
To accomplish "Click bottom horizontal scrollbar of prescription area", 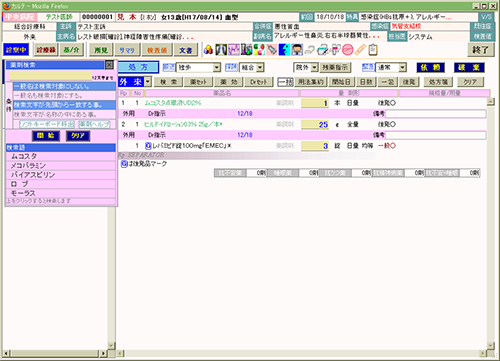I will pyautogui.click(x=302, y=353).
